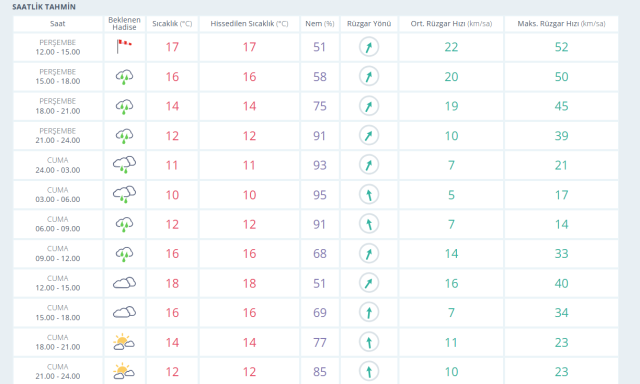640x384 pixels.
Task: Click the Nem (%) column header
Action: (x=320, y=24)
